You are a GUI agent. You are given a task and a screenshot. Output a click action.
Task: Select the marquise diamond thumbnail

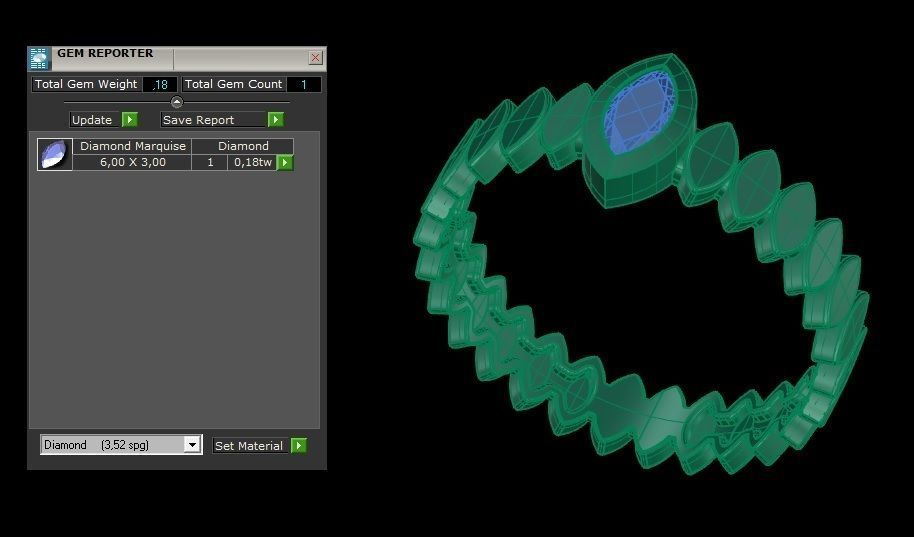pos(55,155)
